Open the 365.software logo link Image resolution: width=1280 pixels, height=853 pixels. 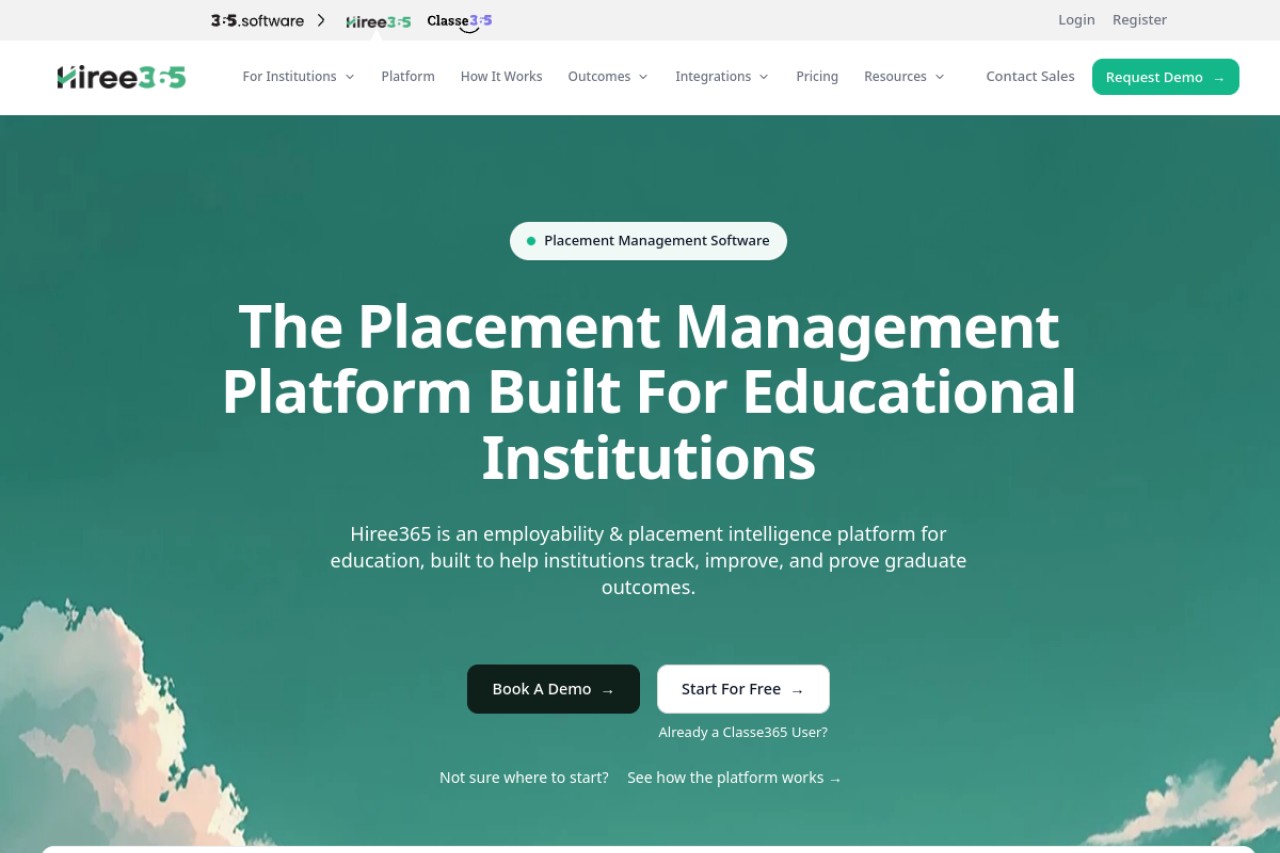pyautogui.click(x=257, y=20)
